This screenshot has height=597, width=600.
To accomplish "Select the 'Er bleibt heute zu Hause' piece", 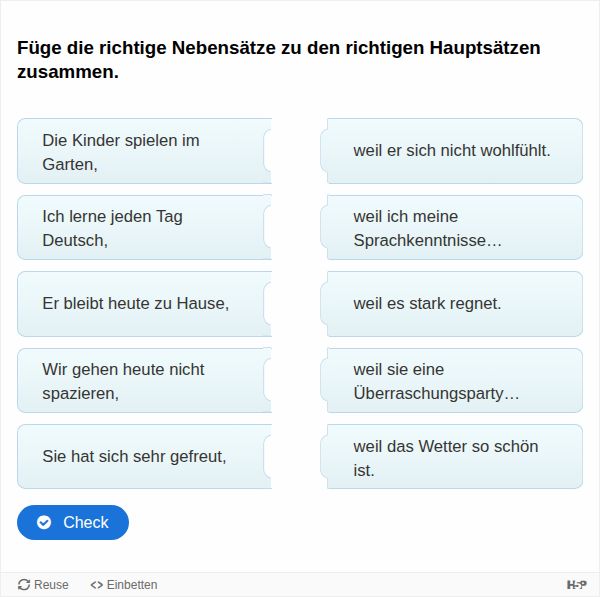I will coord(140,304).
